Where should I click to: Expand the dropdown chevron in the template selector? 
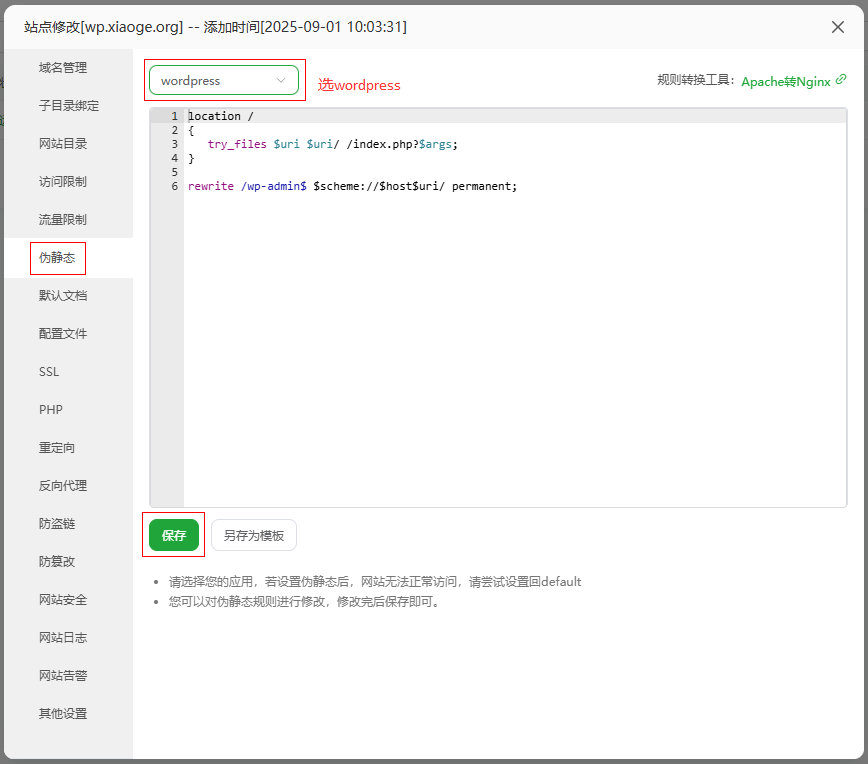tap(281, 80)
